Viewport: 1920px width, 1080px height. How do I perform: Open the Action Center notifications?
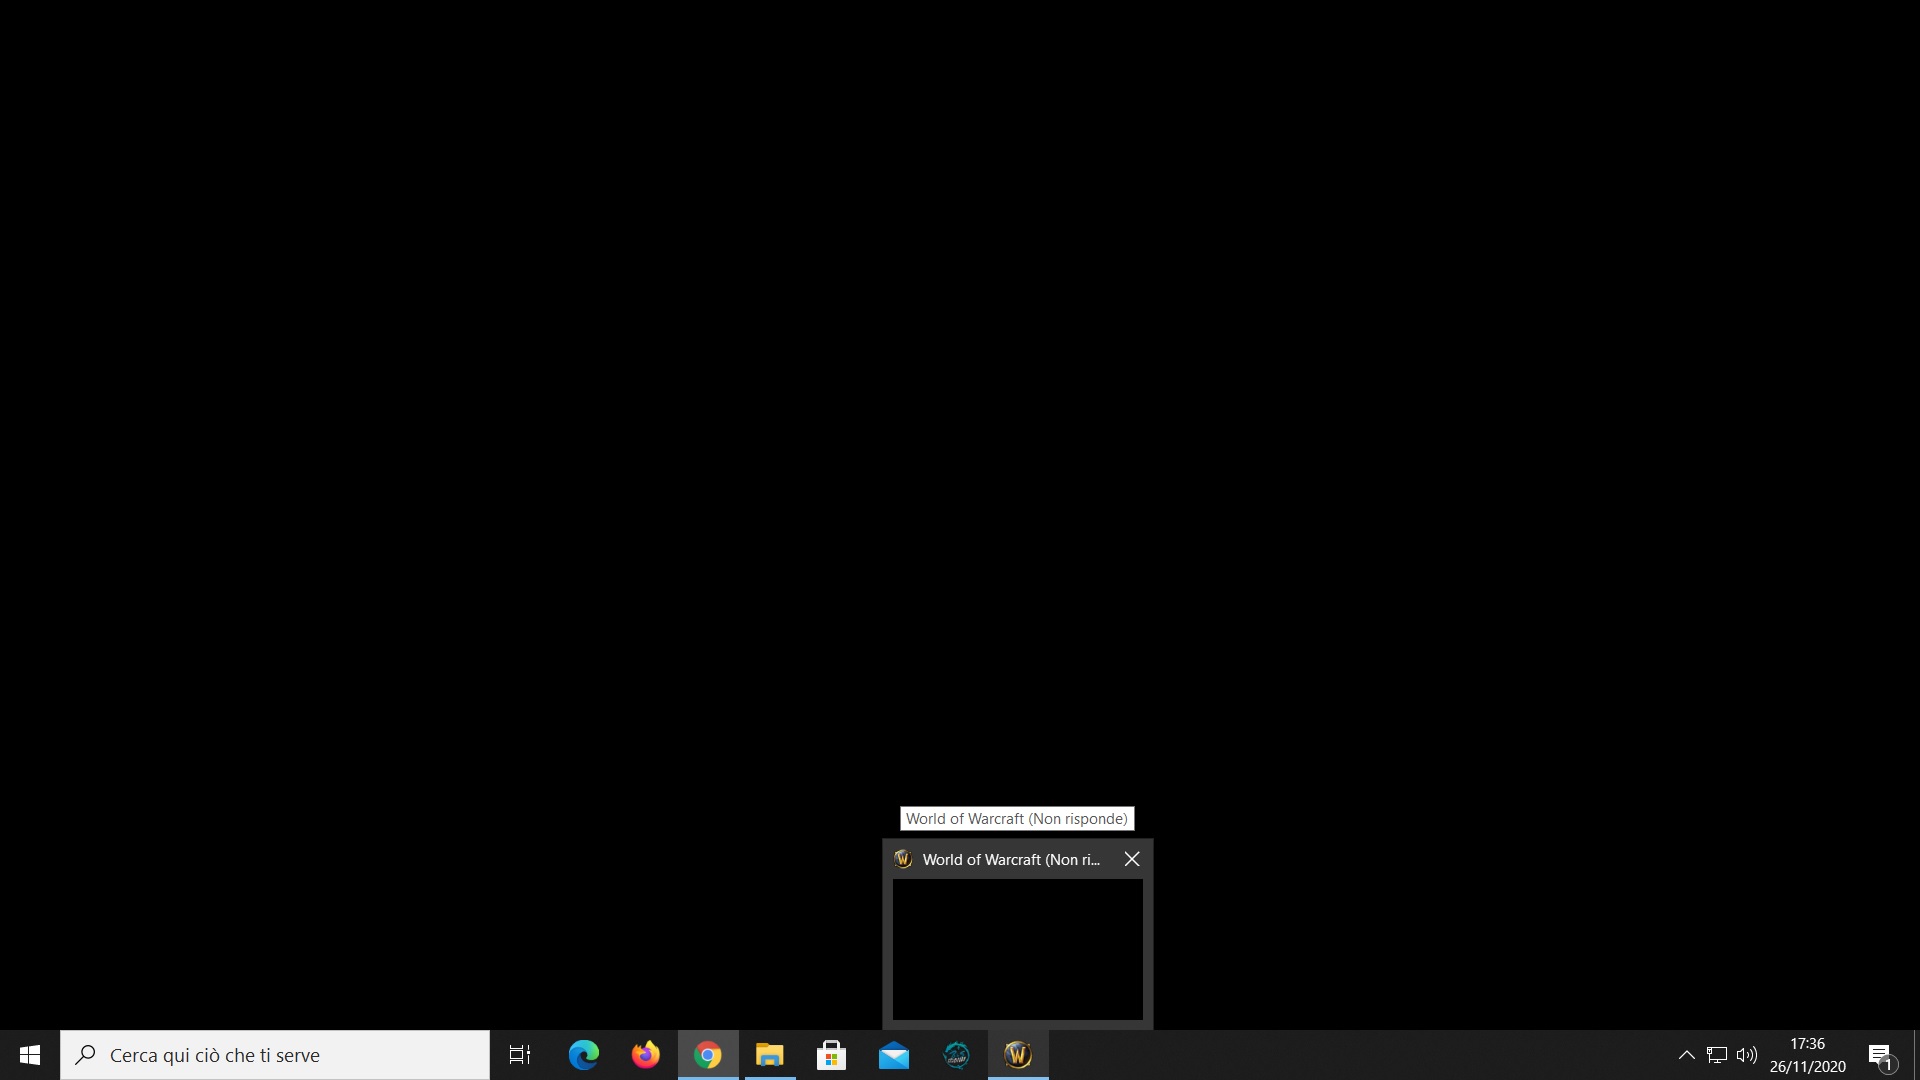[x=1880, y=1055]
